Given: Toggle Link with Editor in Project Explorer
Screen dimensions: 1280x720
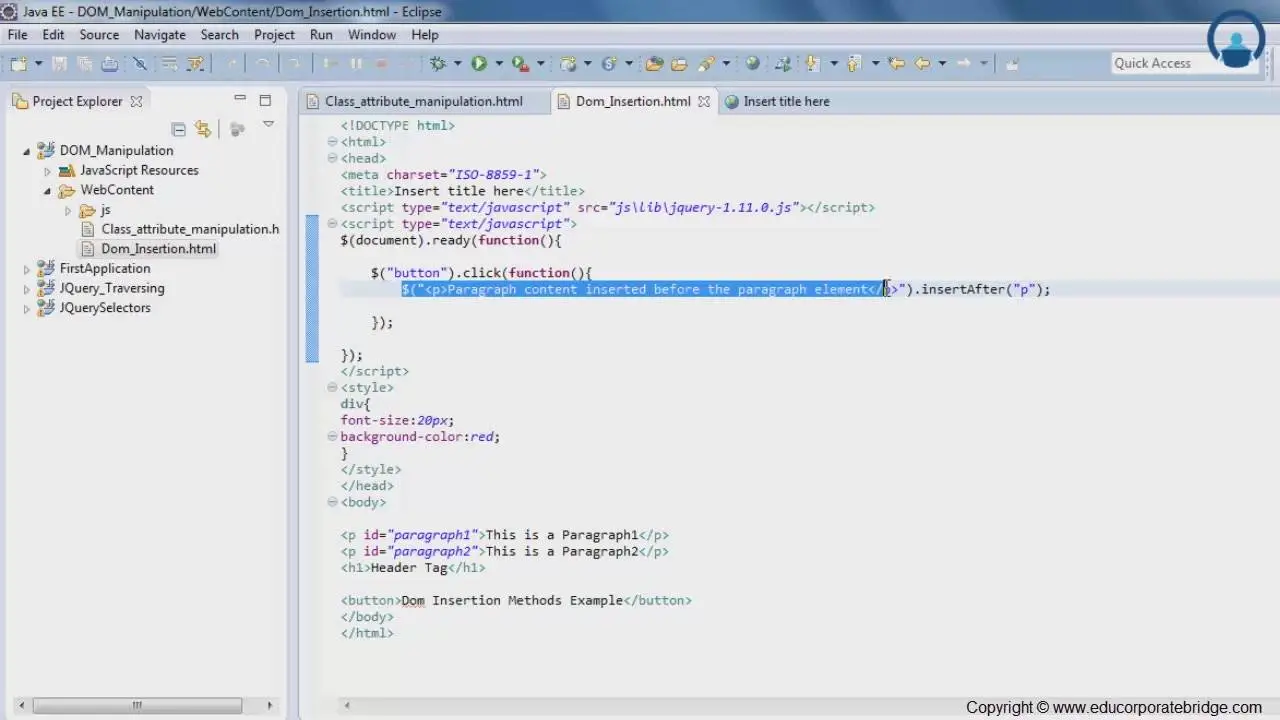Looking at the screenshot, I should (x=203, y=129).
